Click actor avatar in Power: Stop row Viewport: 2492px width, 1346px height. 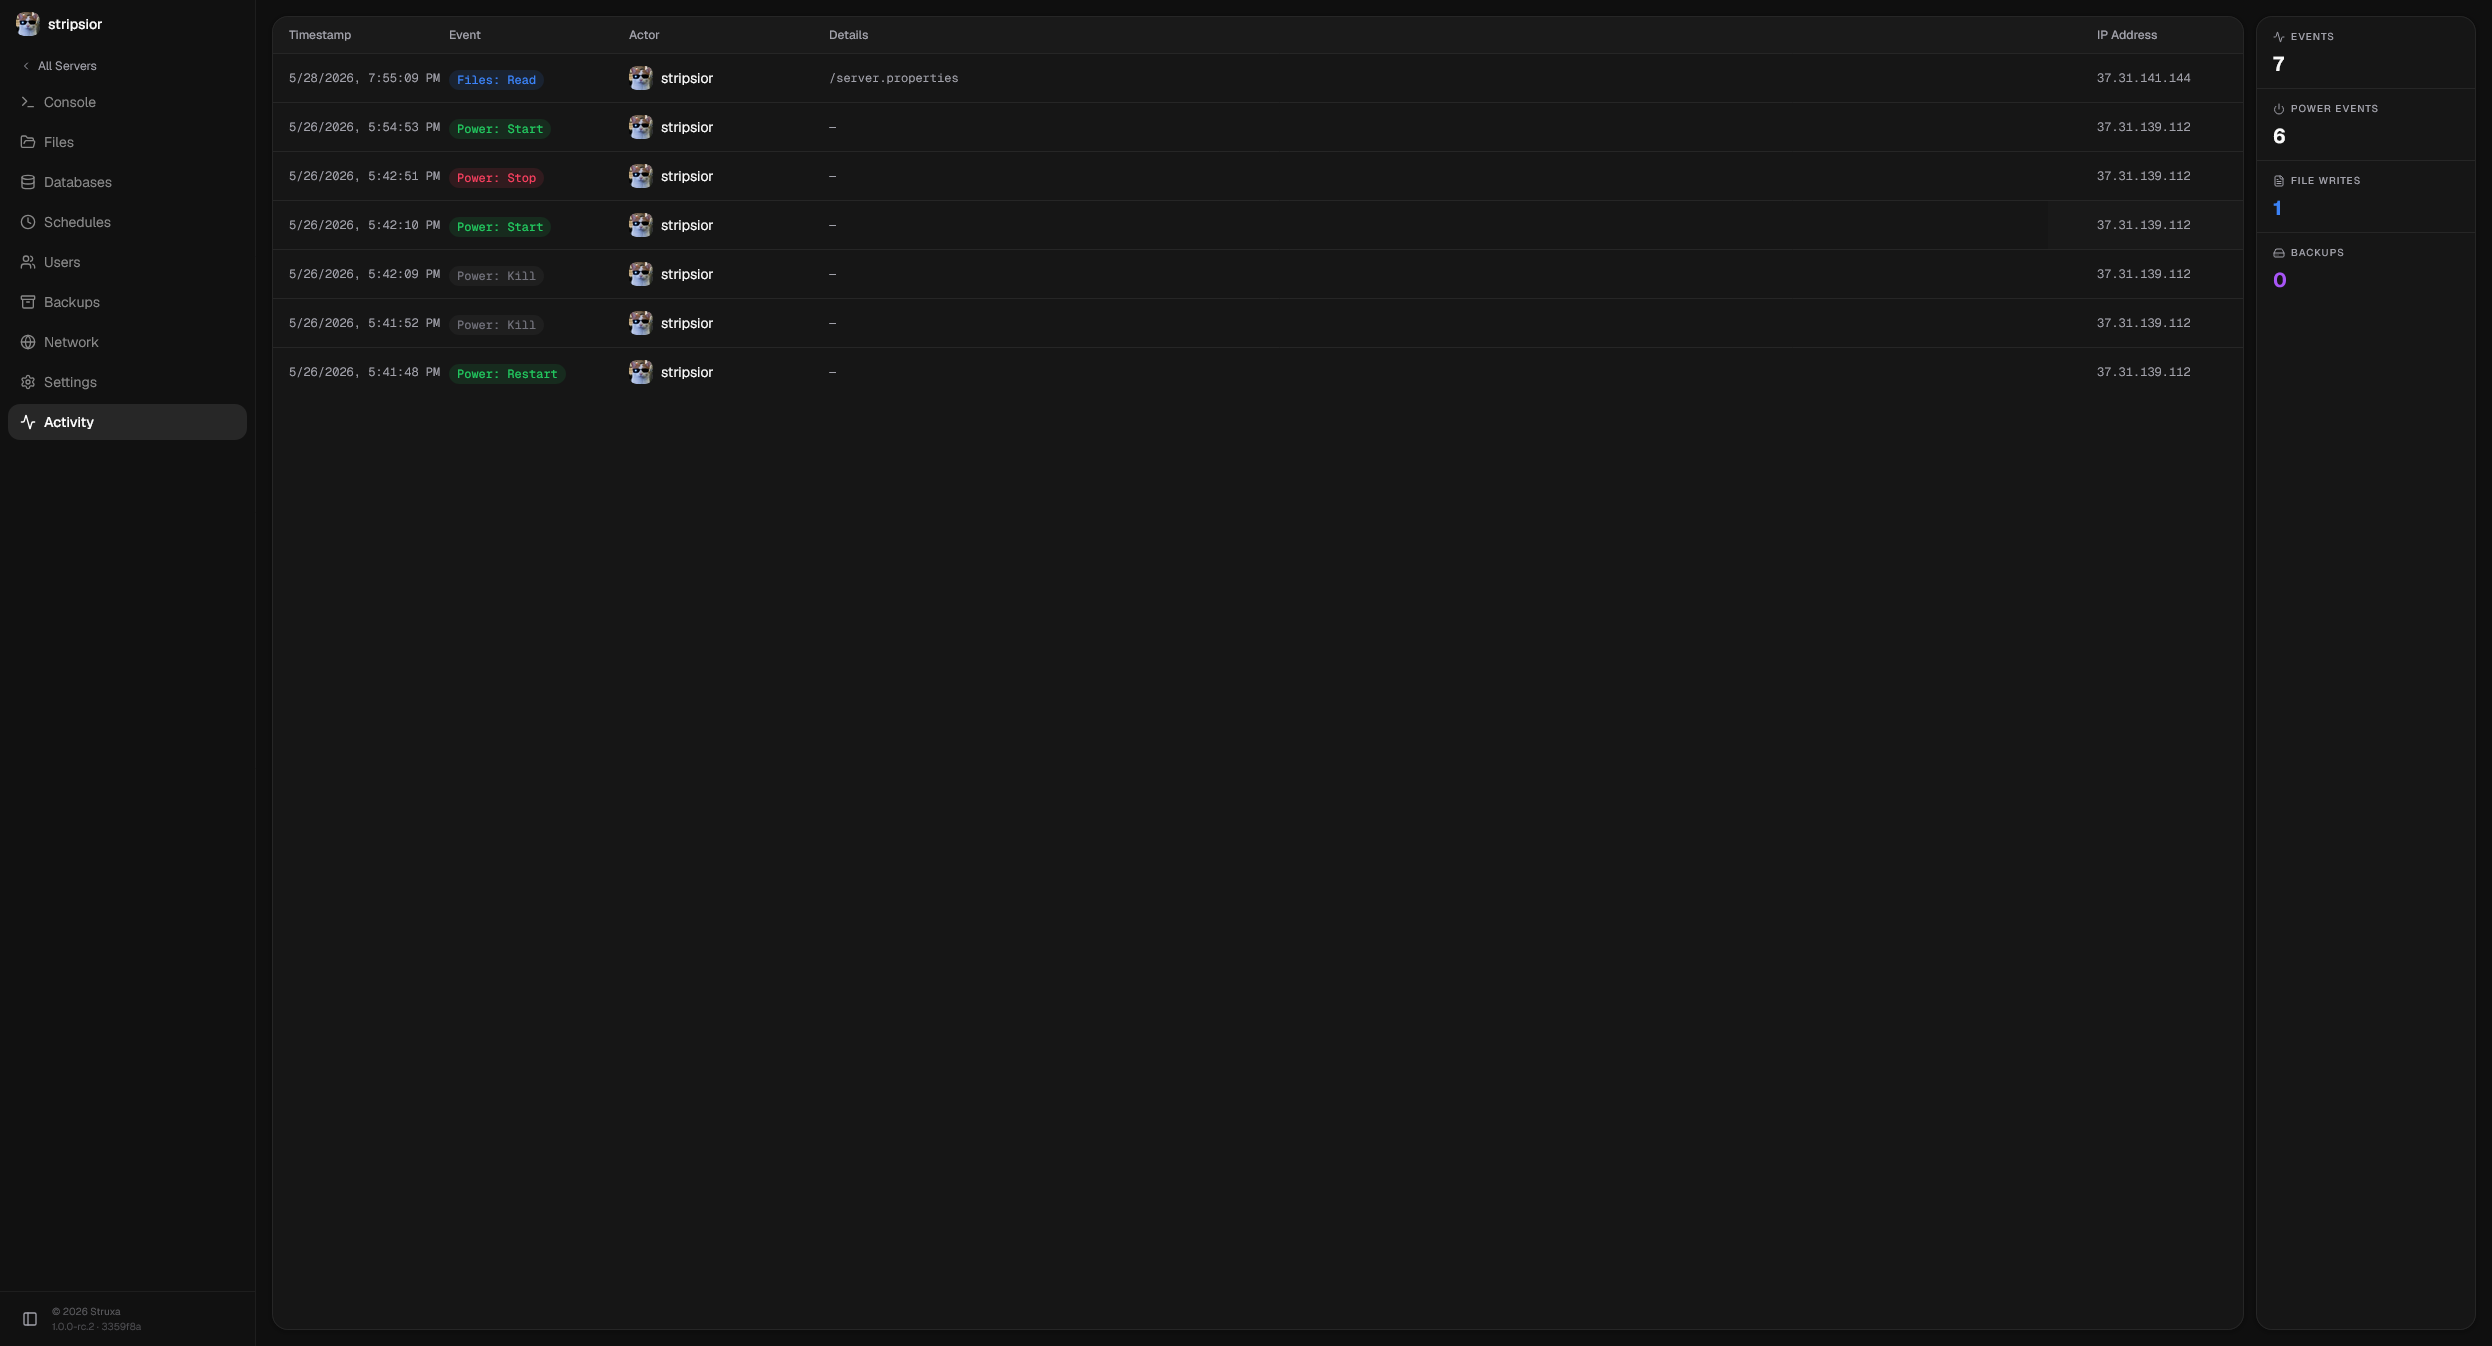coord(641,176)
